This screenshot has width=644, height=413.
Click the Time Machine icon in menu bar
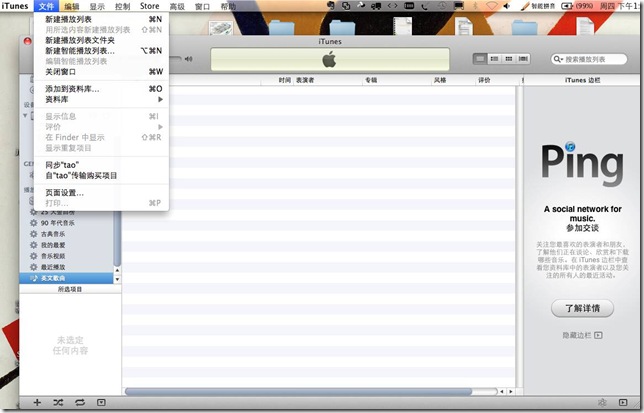(442, 6)
